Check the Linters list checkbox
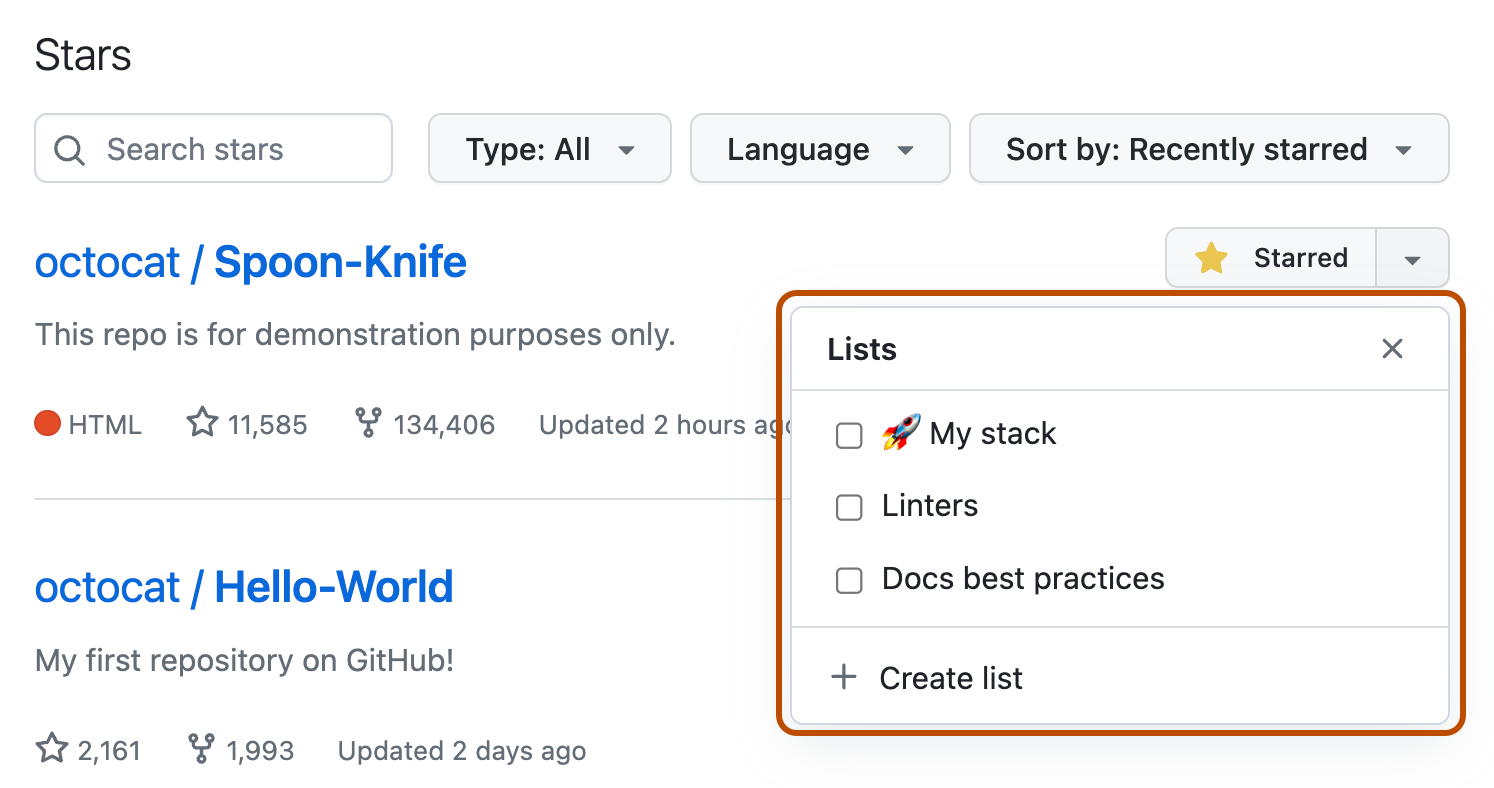Image resolution: width=1494 pixels, height=788 pixels. (x=848, y=507)
